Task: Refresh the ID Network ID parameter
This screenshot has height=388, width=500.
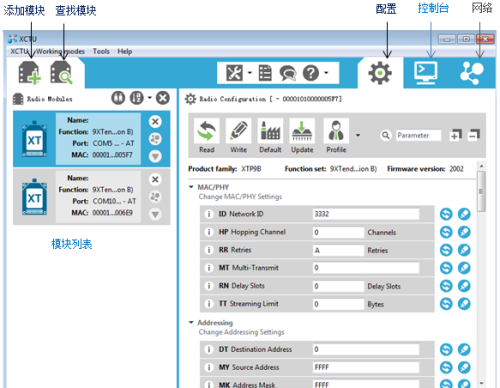Action: click(x=446, y=214)
